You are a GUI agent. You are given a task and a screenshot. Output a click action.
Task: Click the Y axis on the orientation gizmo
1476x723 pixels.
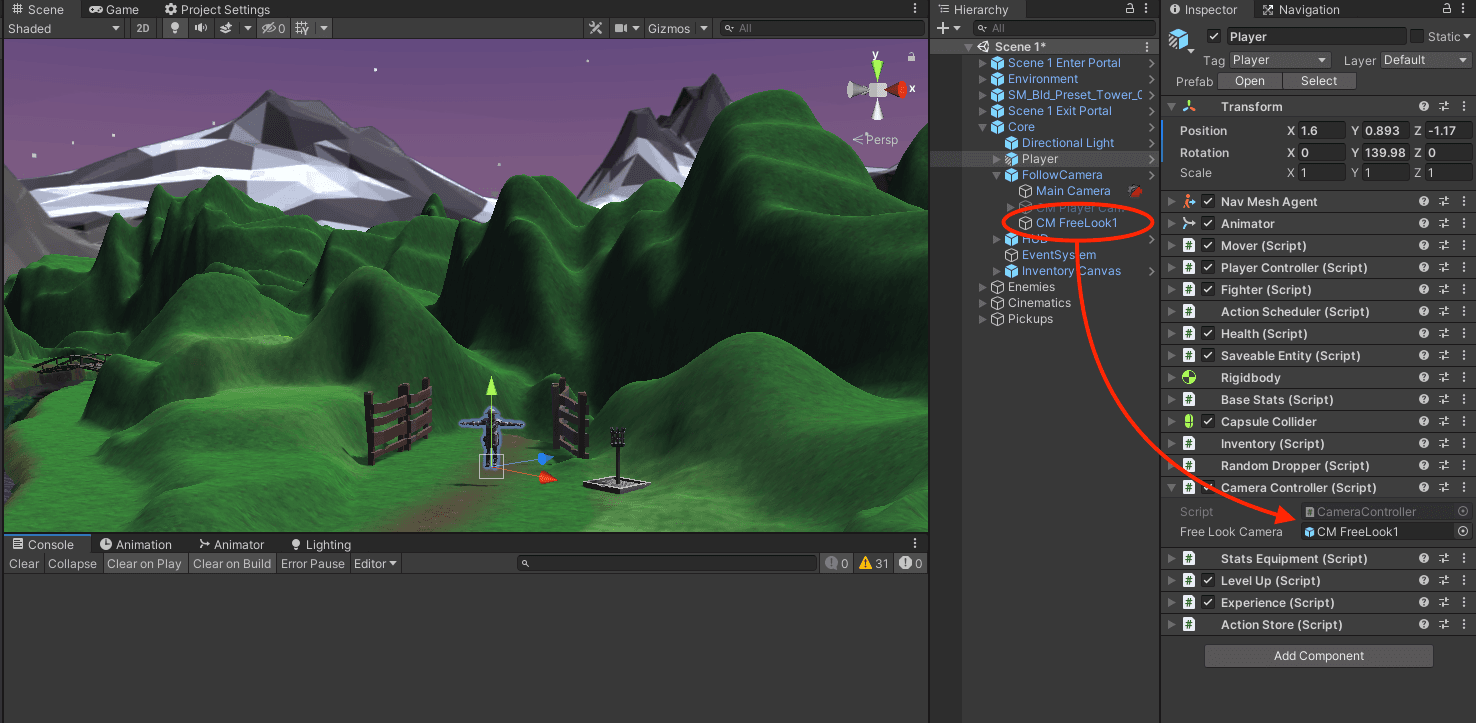(877, 66)
